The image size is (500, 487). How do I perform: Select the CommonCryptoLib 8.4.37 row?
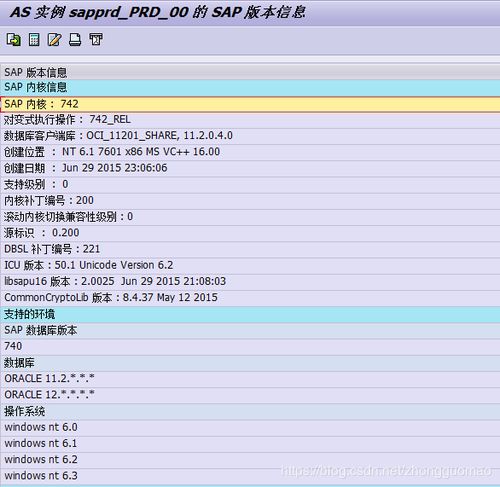click(250, 298)
